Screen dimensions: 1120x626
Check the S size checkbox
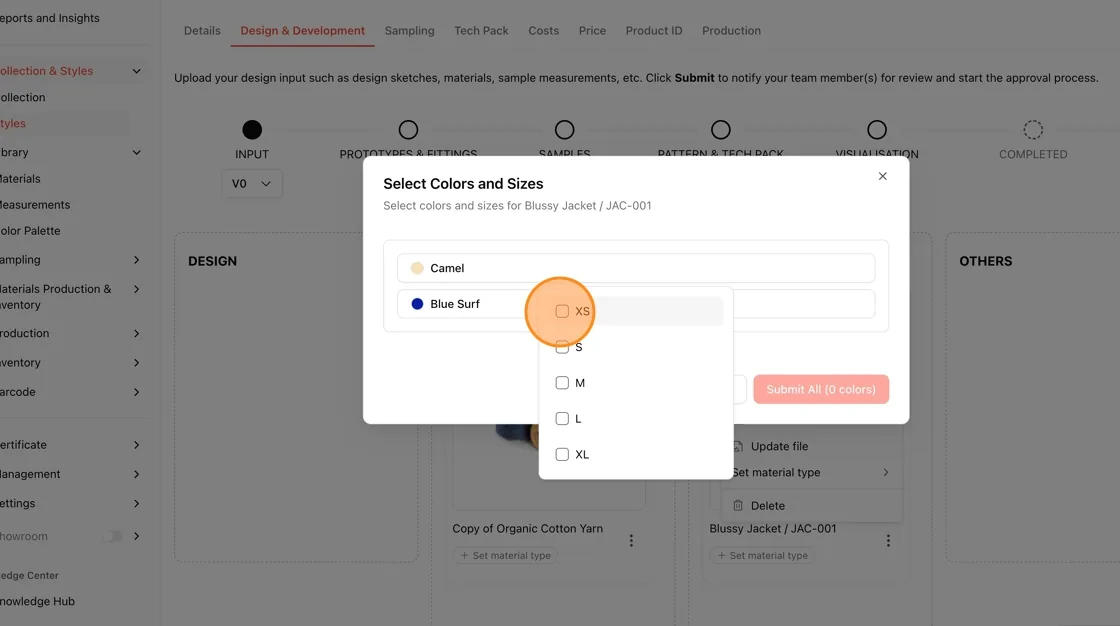562,347
